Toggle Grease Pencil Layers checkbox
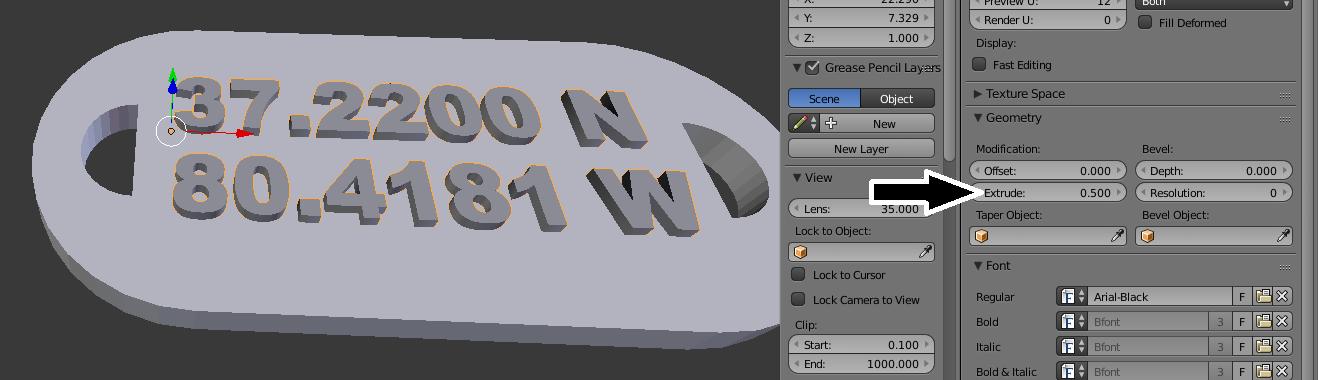Screen dimensions: 1318x380 [x=812, y=68]
